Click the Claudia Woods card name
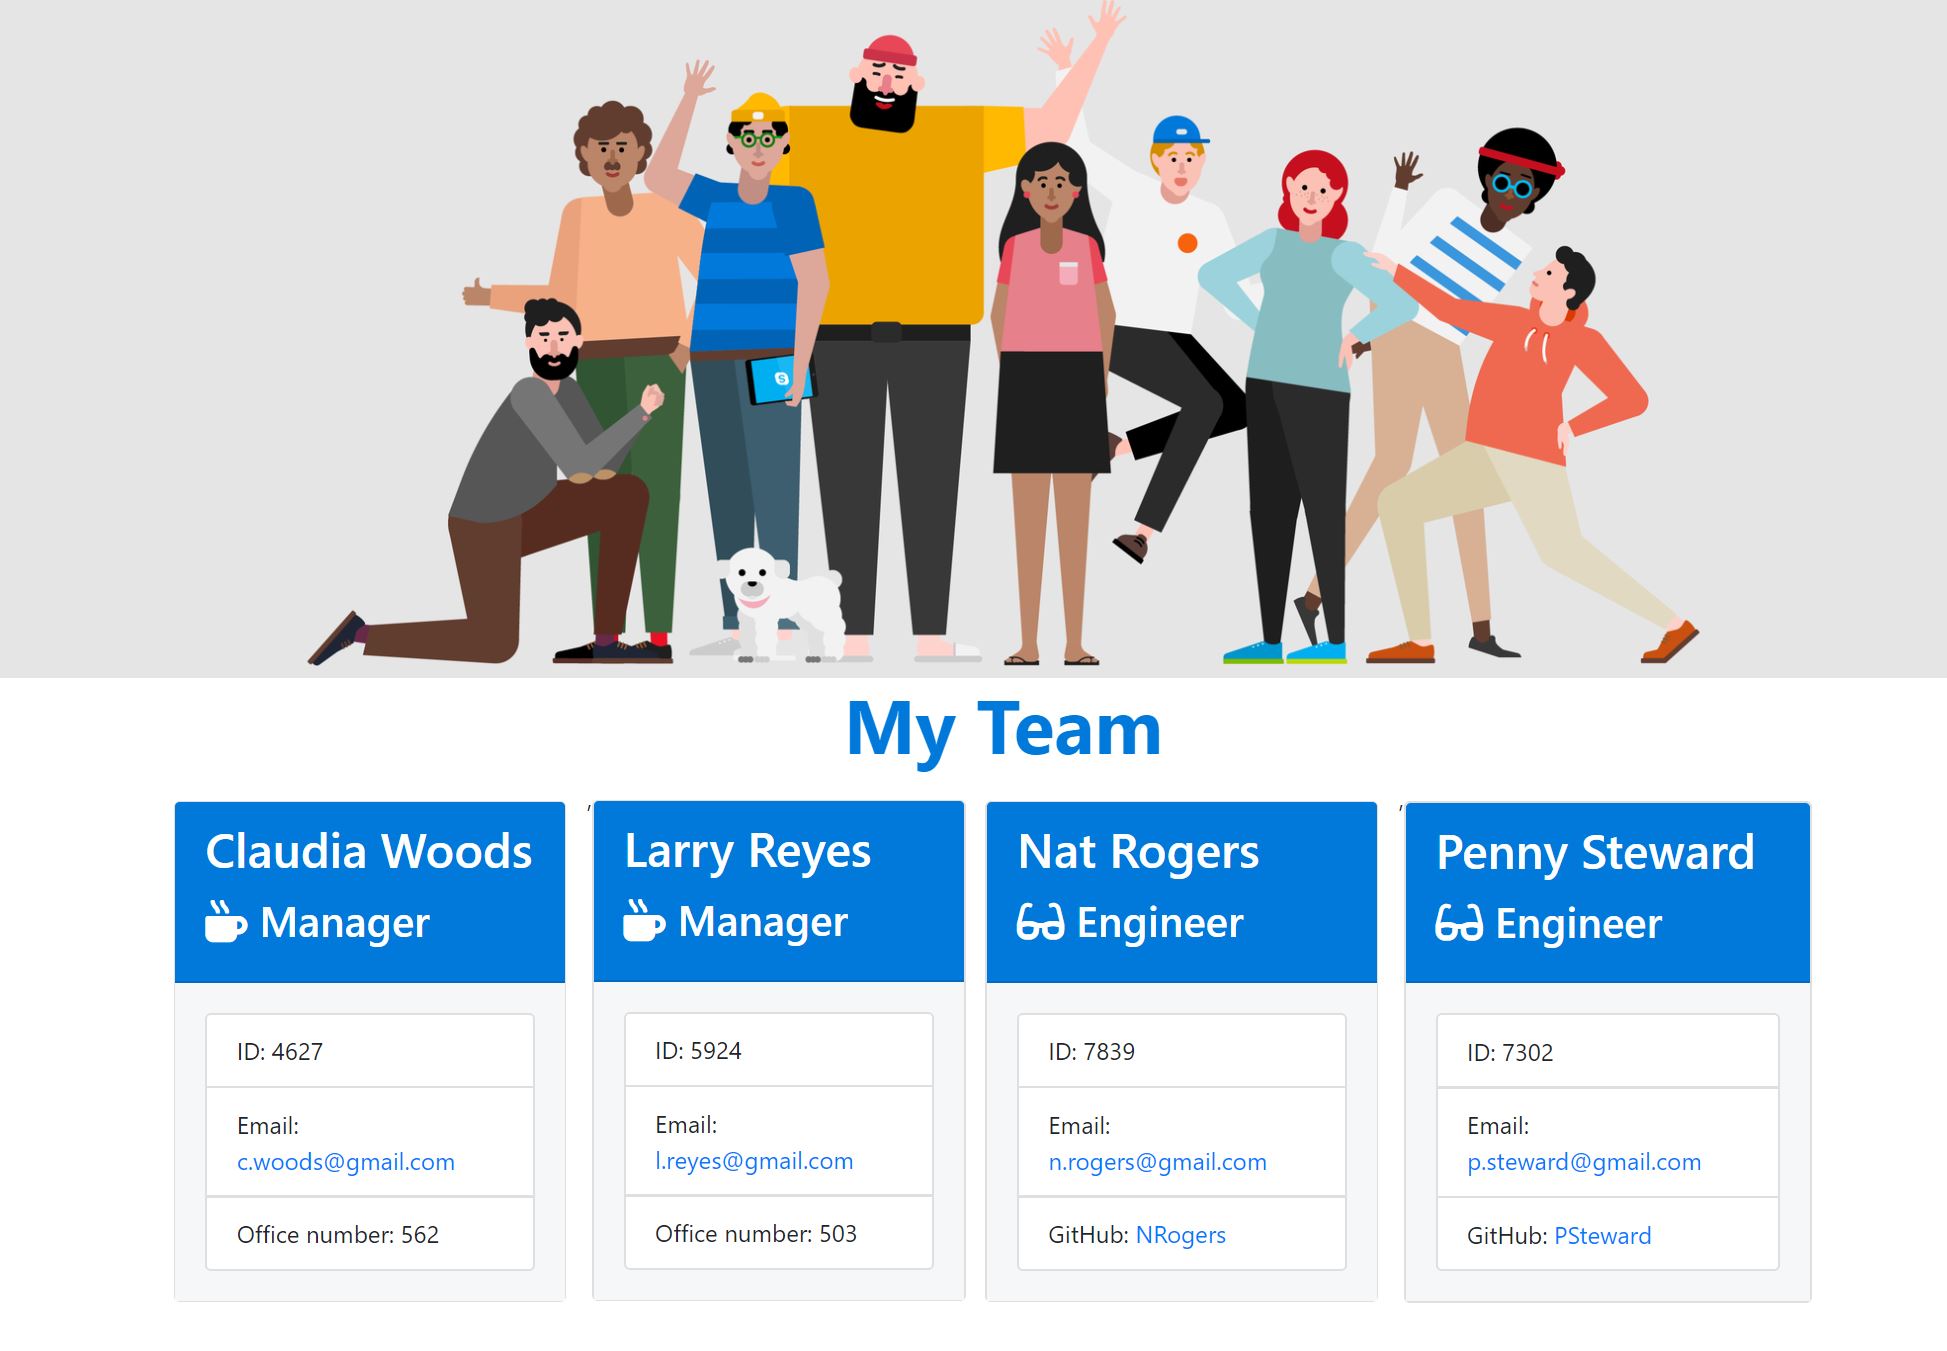This screenshot has width=1947, height=1351. pyautogui.click(x=368, y=852)
